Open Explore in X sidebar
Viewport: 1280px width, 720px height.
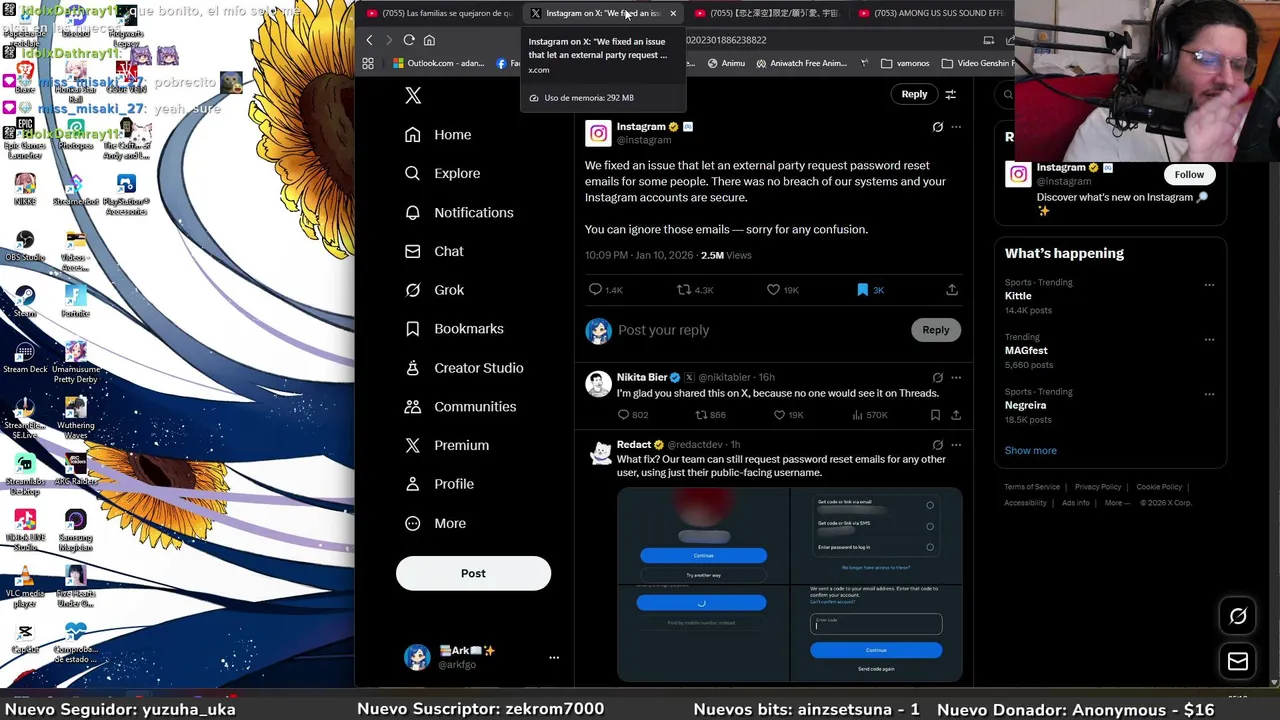click(442, 173)
